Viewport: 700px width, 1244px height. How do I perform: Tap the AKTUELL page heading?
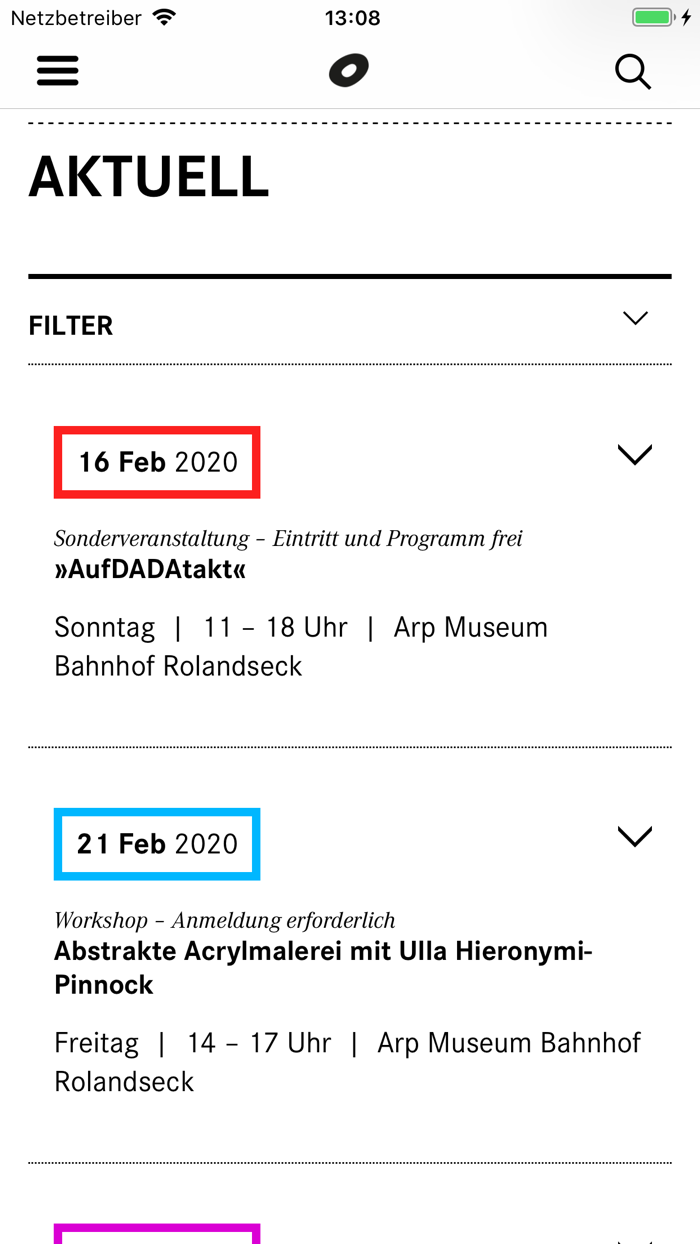tap(149, 177)
